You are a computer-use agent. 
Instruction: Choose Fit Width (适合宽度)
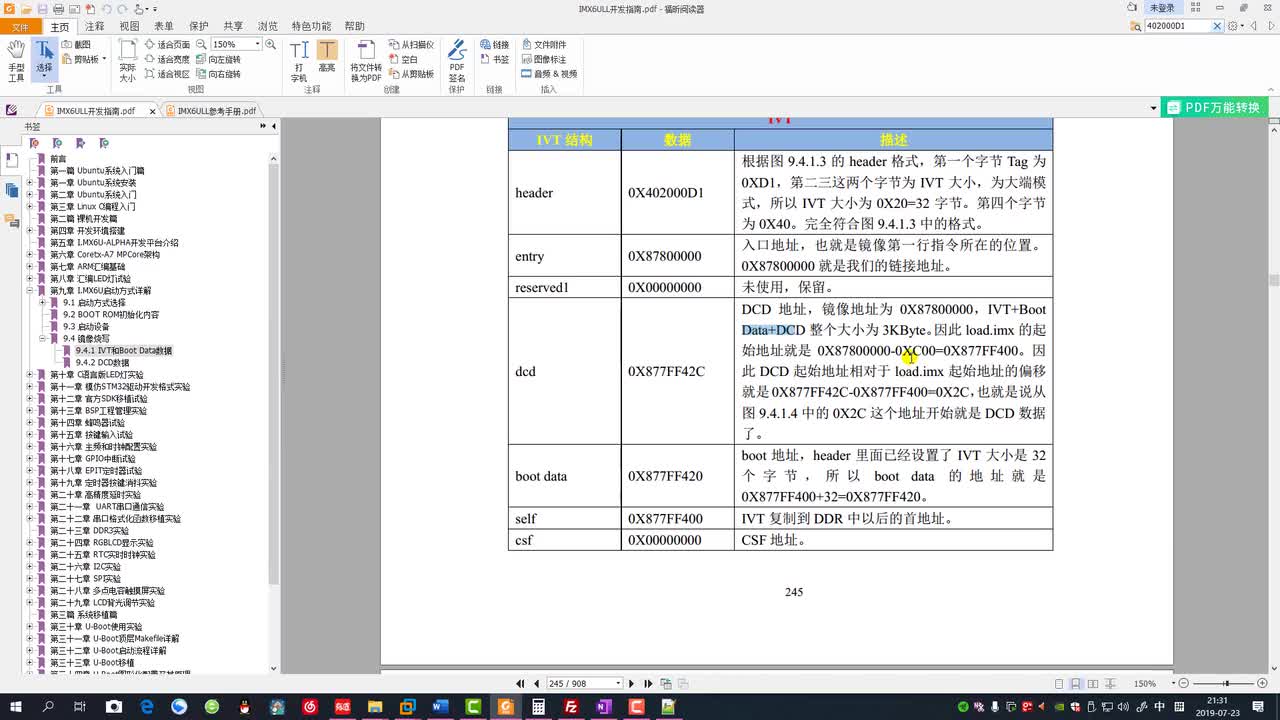167,59
